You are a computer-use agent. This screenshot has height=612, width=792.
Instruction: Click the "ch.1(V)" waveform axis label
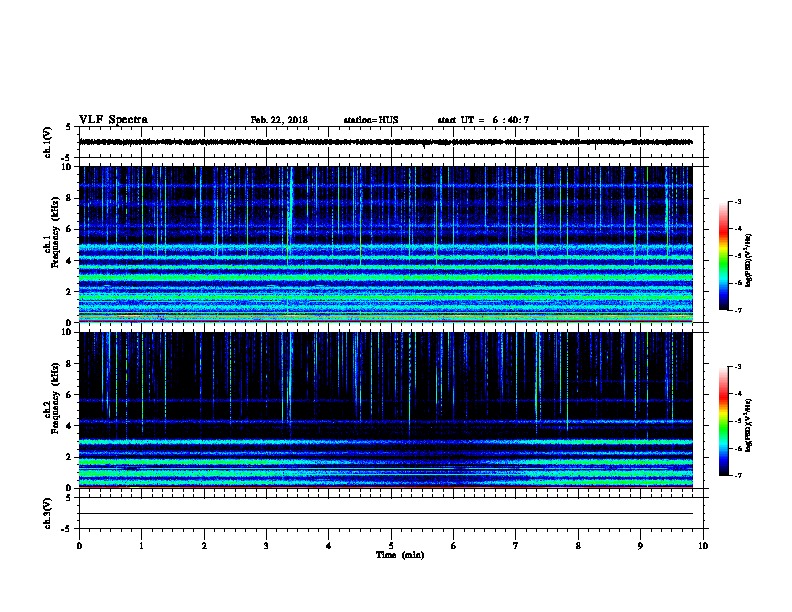pyautogui.click(x=48, y=142)
